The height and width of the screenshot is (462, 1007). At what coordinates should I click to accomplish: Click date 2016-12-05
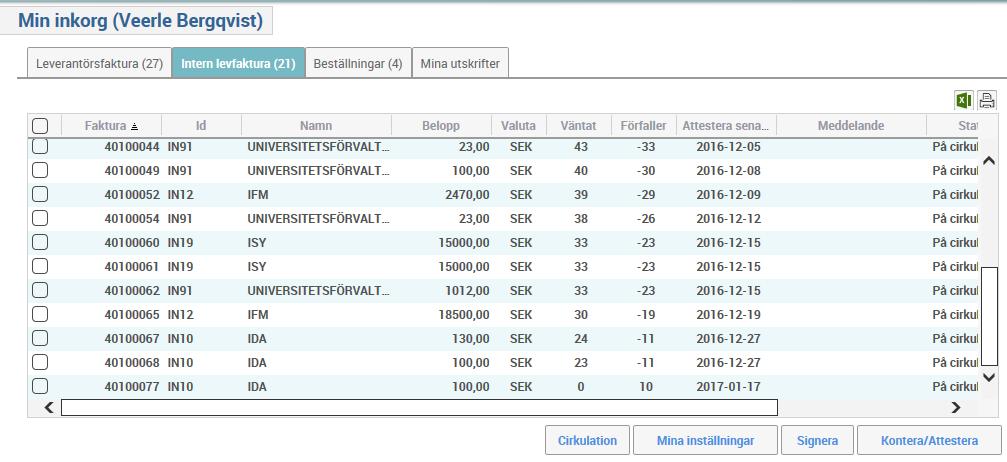pos(728,147)
